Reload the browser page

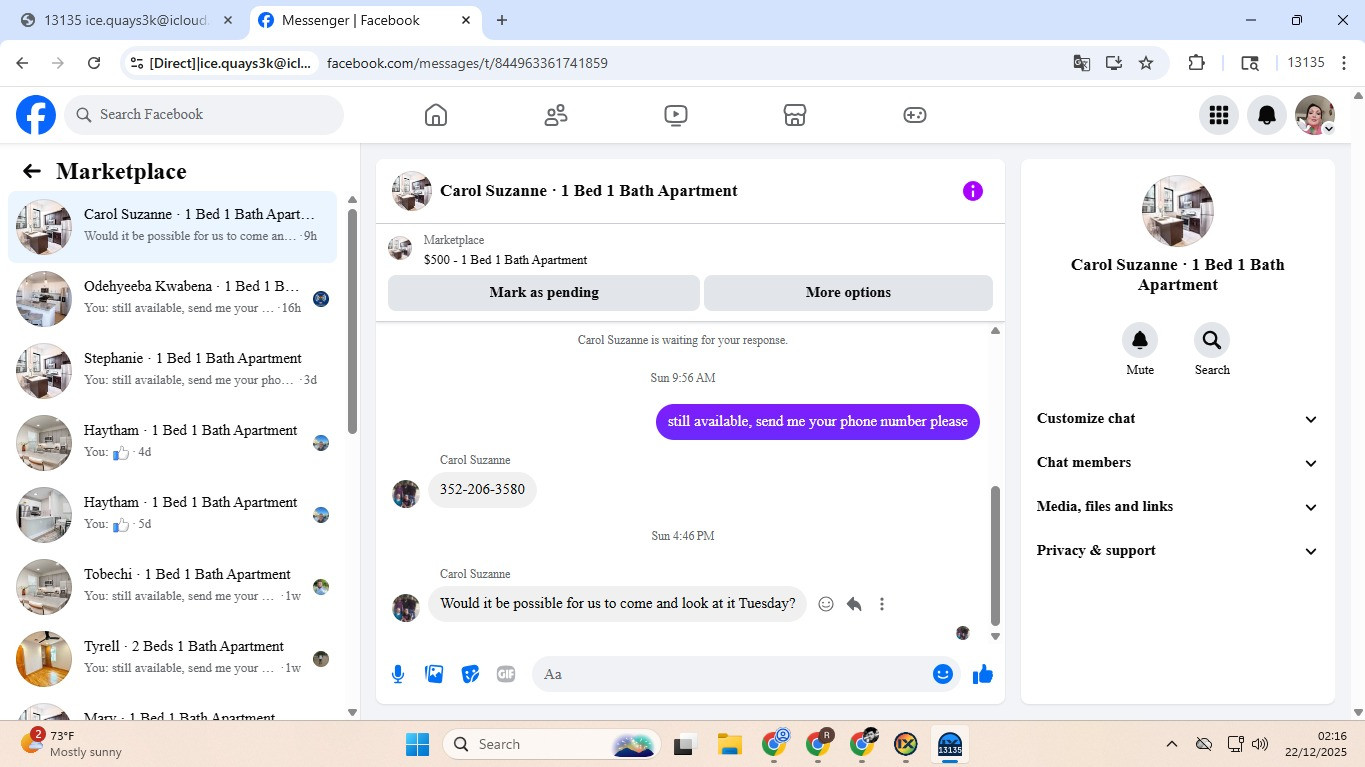pos(94,63)
